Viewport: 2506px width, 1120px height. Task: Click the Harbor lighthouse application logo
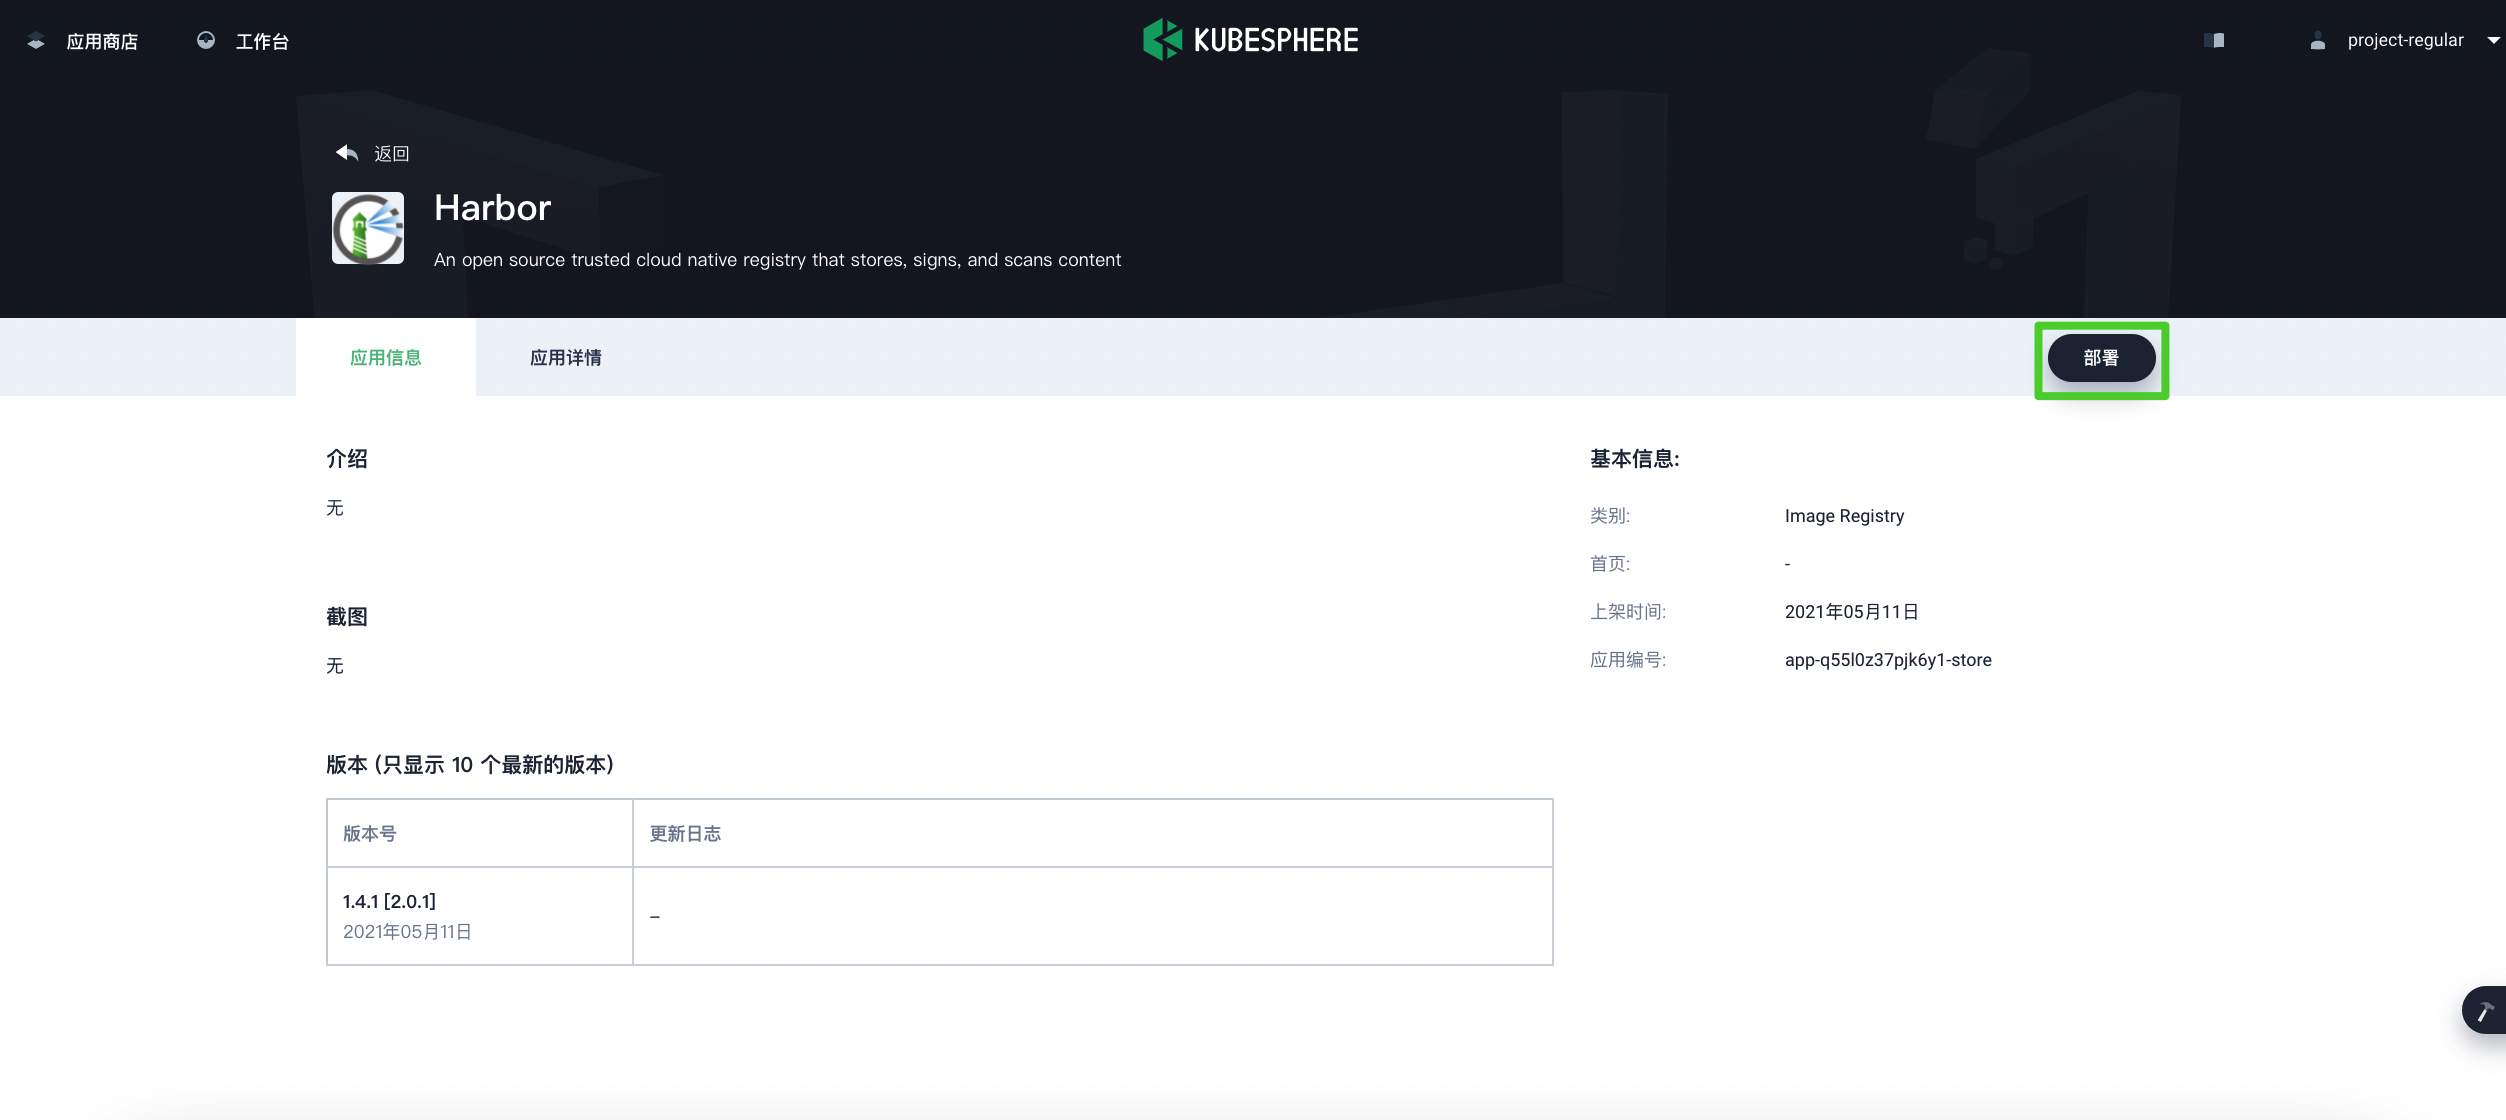(x=367, y=227)
